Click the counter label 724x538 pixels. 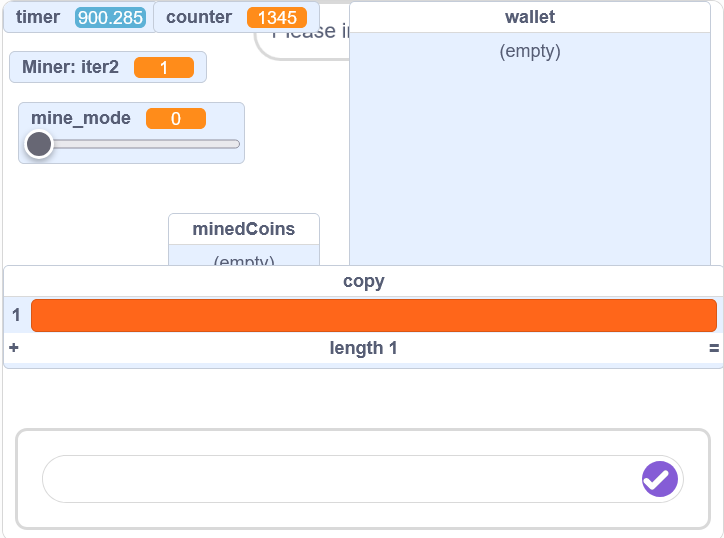[199, 17]
